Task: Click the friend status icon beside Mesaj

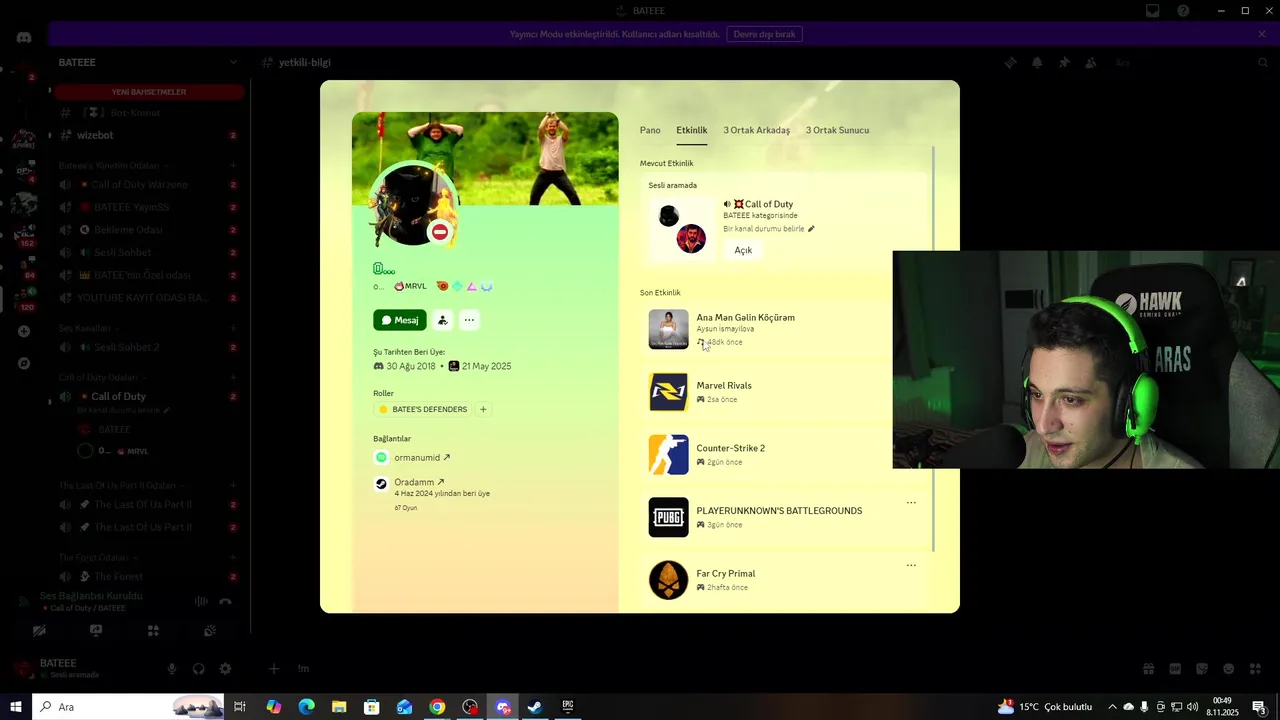Action: pos(443,320)
